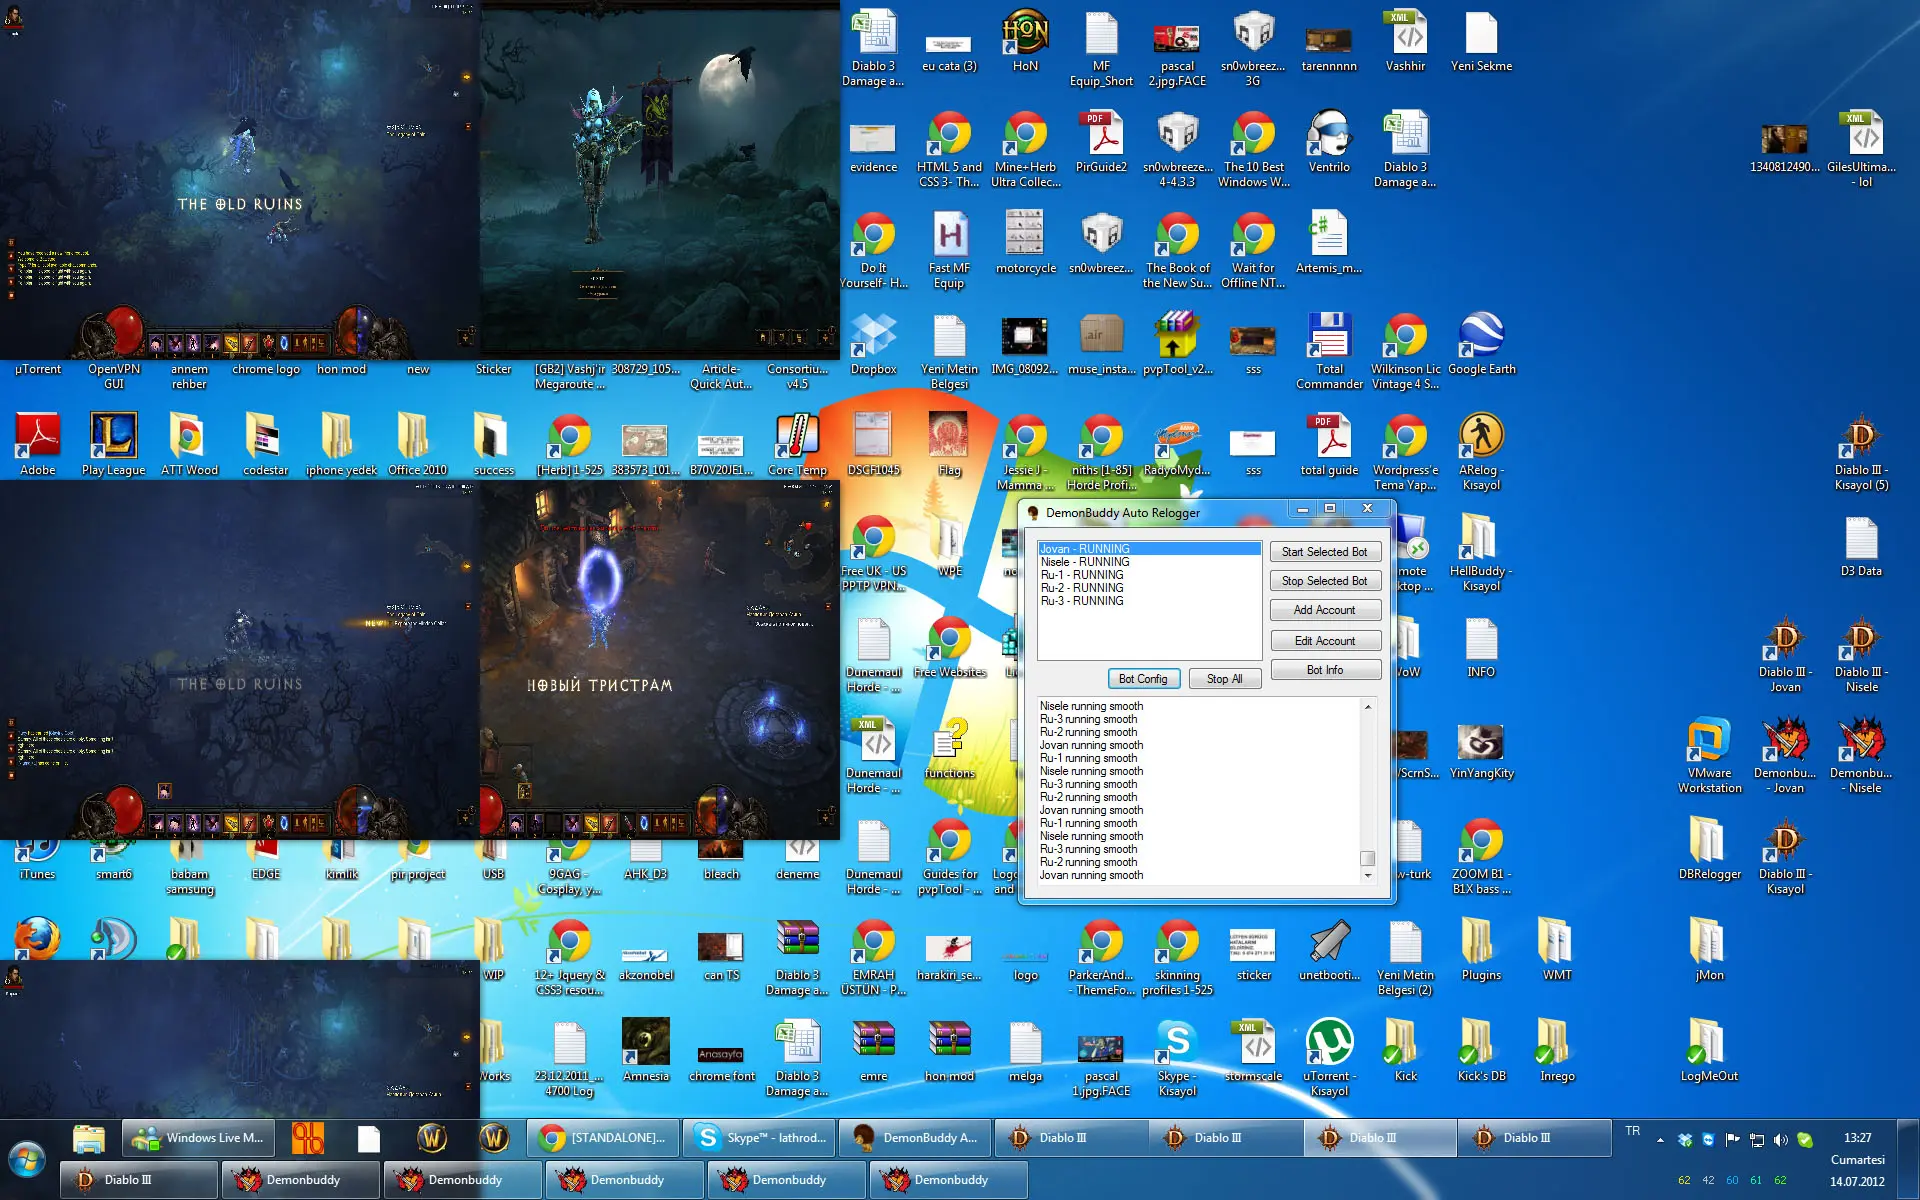Open the LogMeOut folder icon

point(1709,1050)
